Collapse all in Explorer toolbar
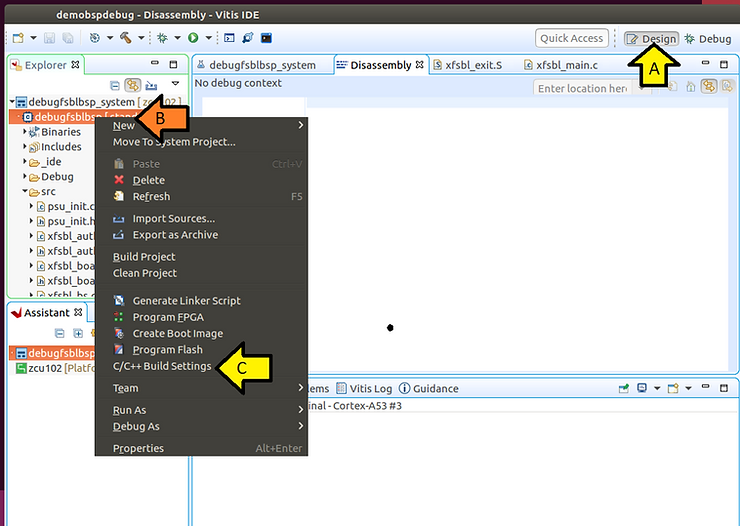 pos(115,85)
